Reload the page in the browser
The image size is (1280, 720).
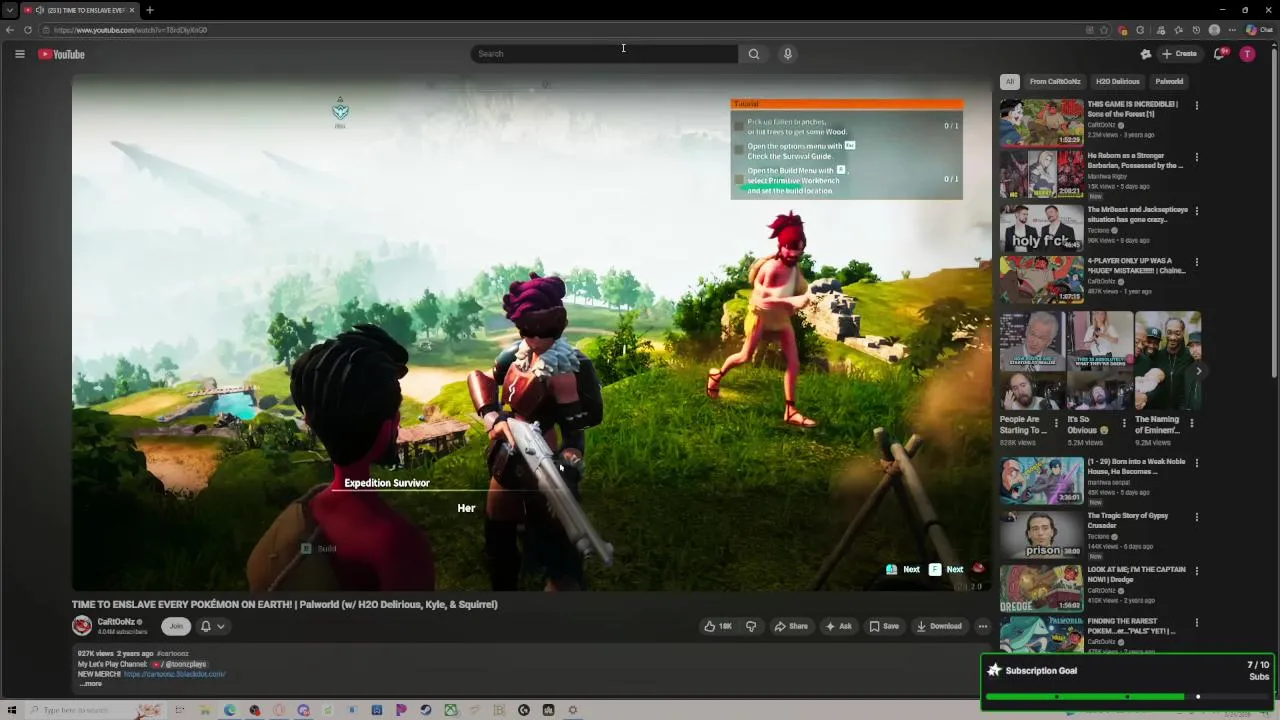(x=28, y=30)
